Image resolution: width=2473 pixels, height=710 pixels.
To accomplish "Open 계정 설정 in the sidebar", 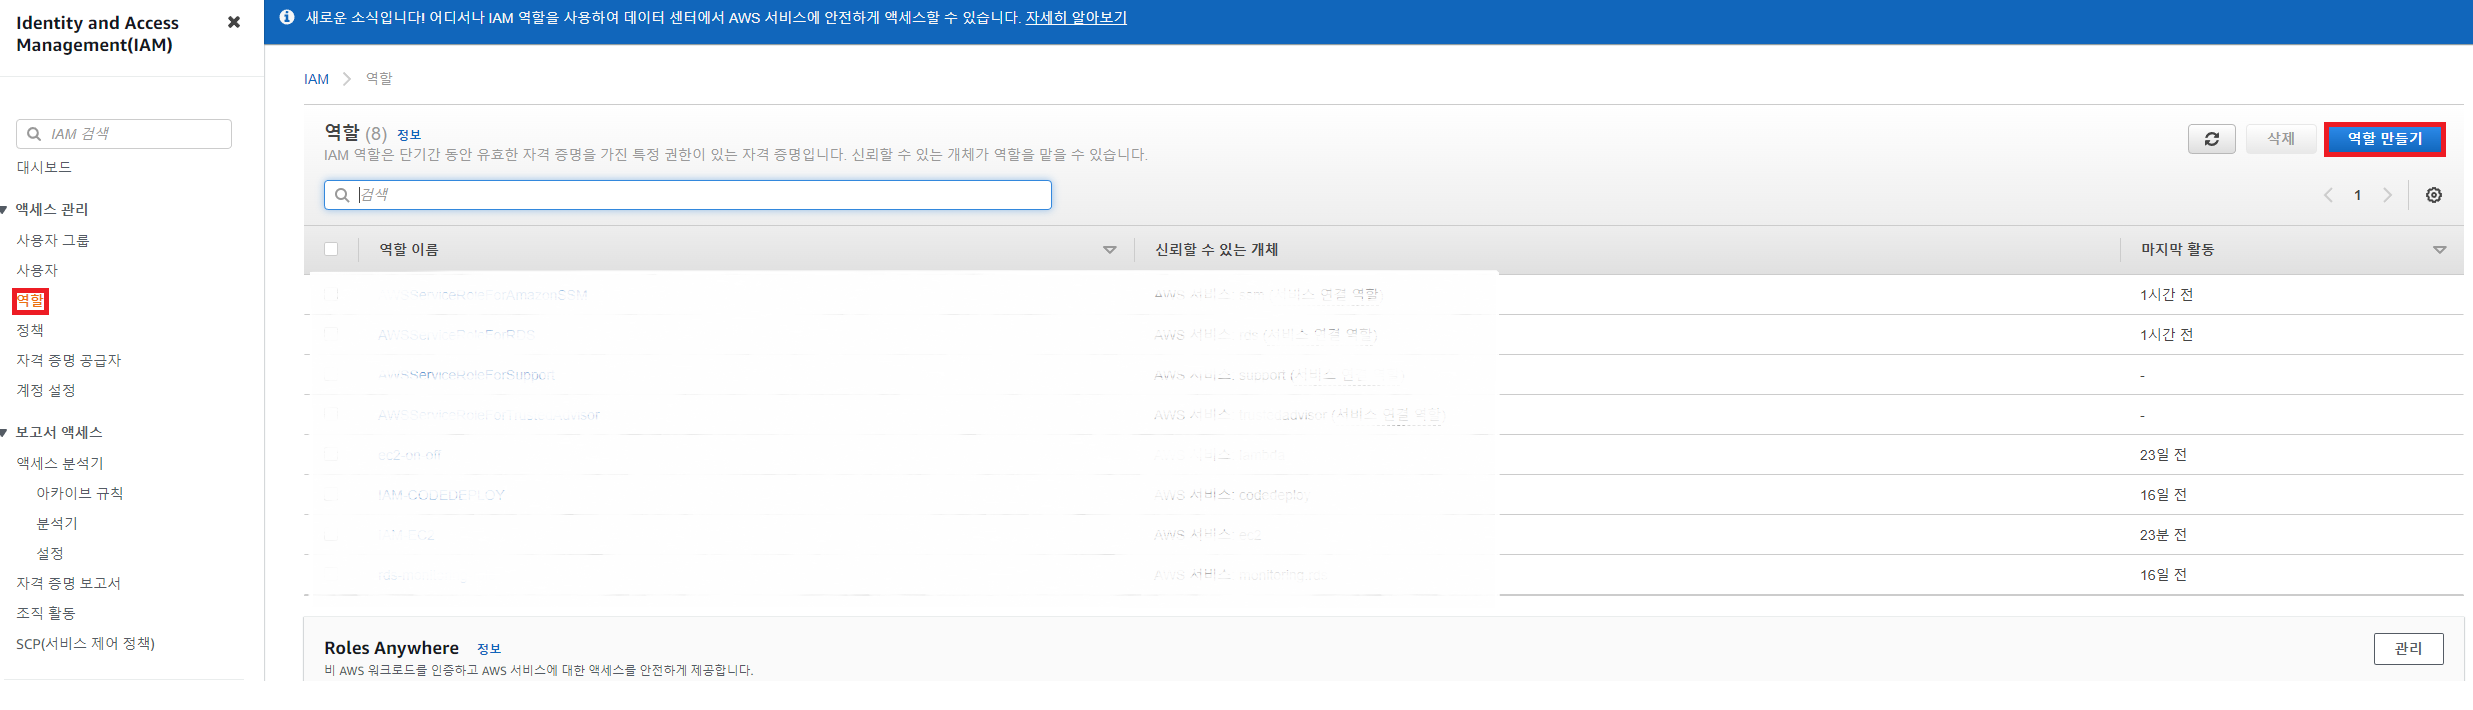I will coord(46,390).
